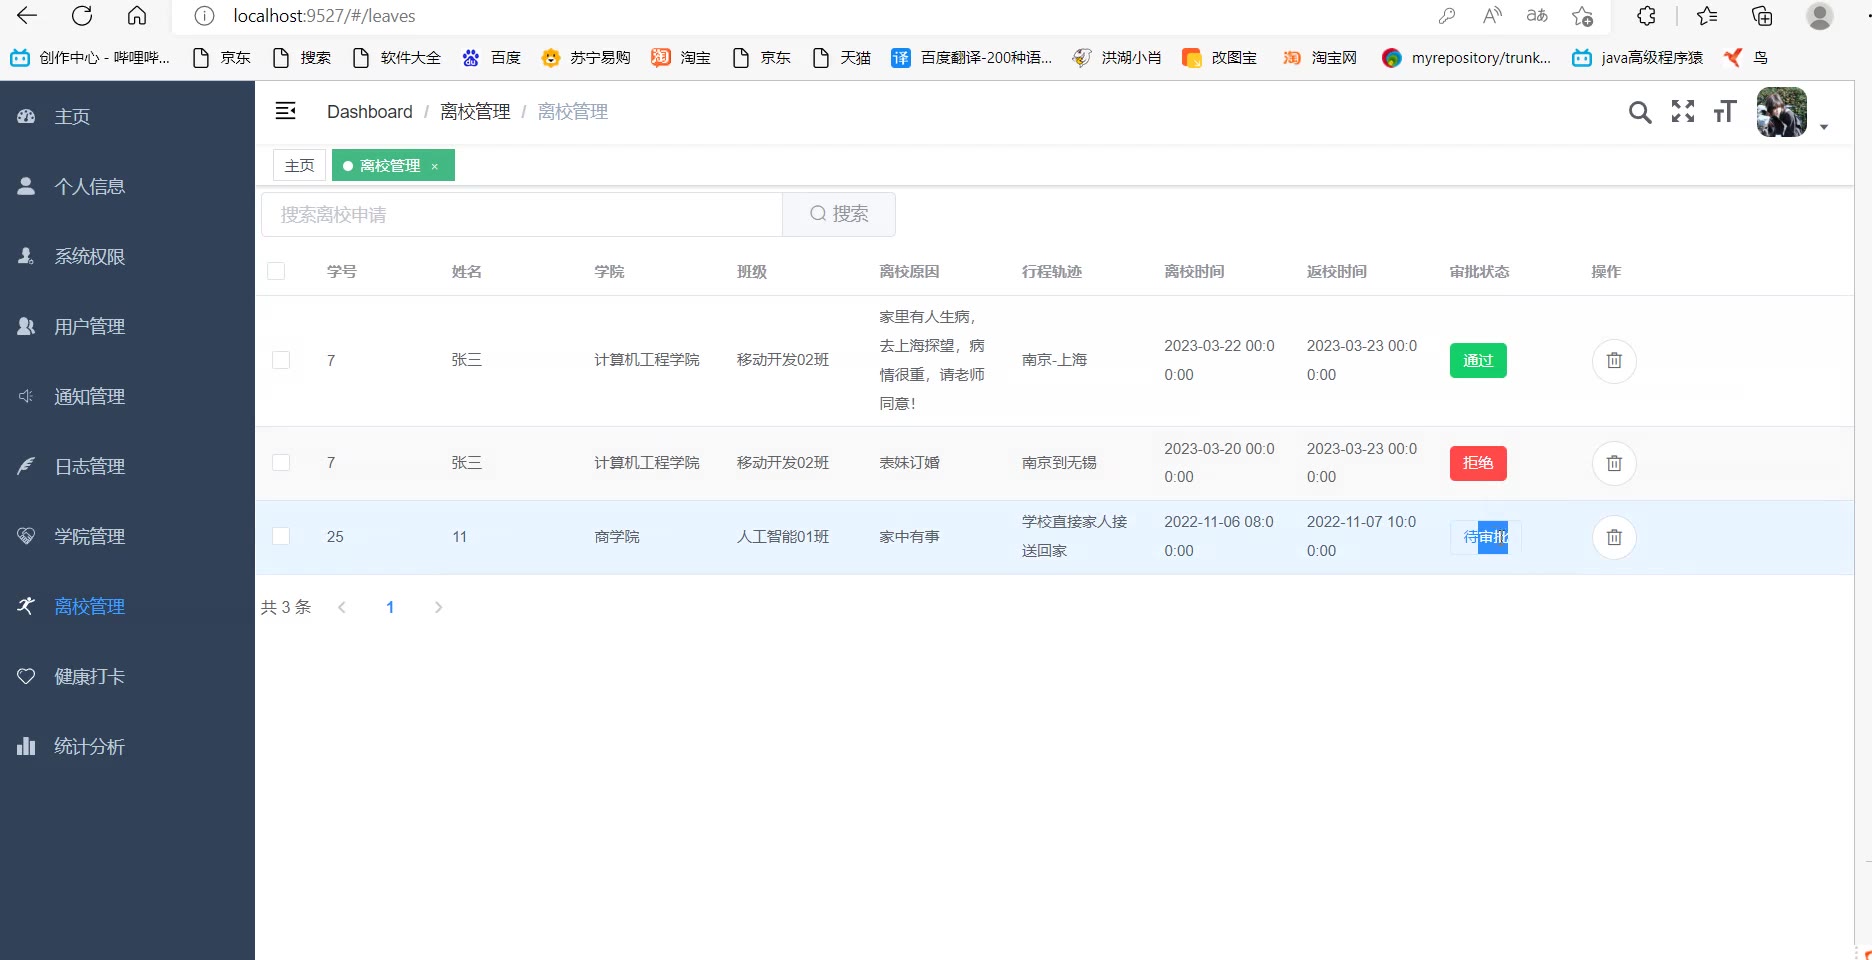Click the 离校时间 column header
This screenshot has height=960, width=1872.
[1194, 271]
